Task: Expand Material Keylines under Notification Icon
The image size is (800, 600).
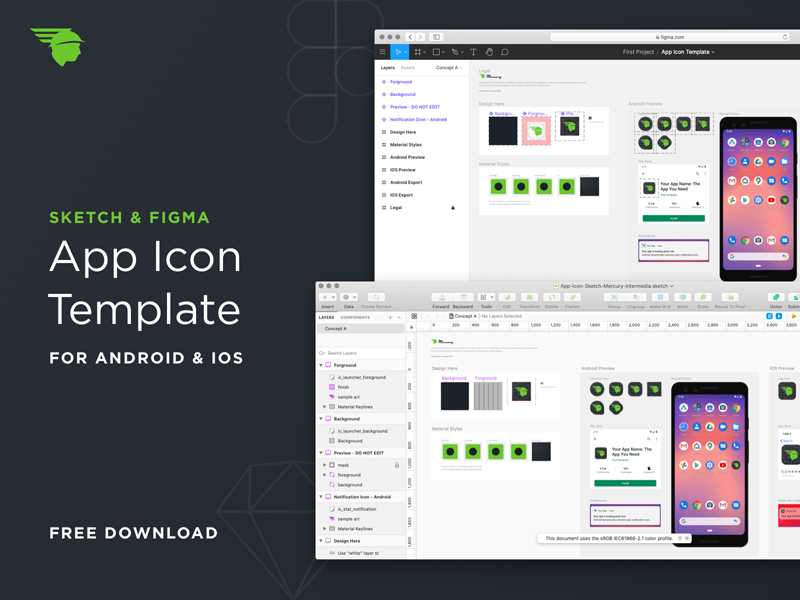Action: pos(325,528)
